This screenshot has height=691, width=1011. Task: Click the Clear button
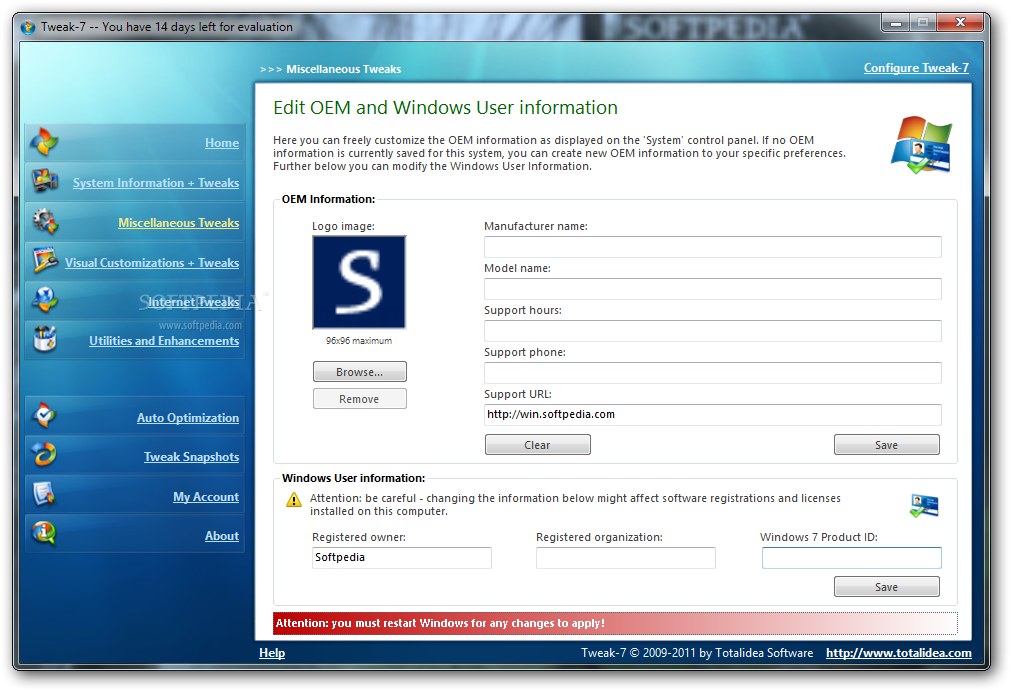pyautogui.click(x=538, y=445)
